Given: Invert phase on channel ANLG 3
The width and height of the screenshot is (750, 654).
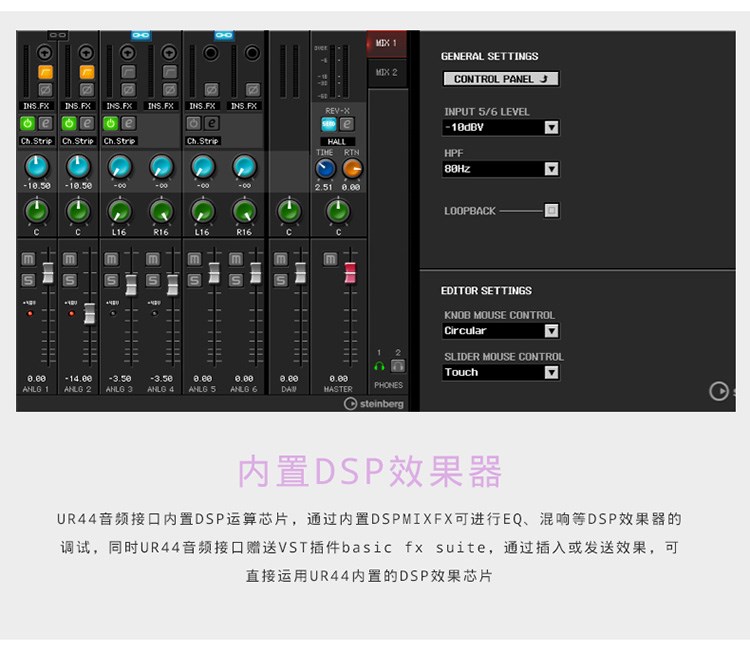Looking at the screenshot, I should (x=128, y=89).
